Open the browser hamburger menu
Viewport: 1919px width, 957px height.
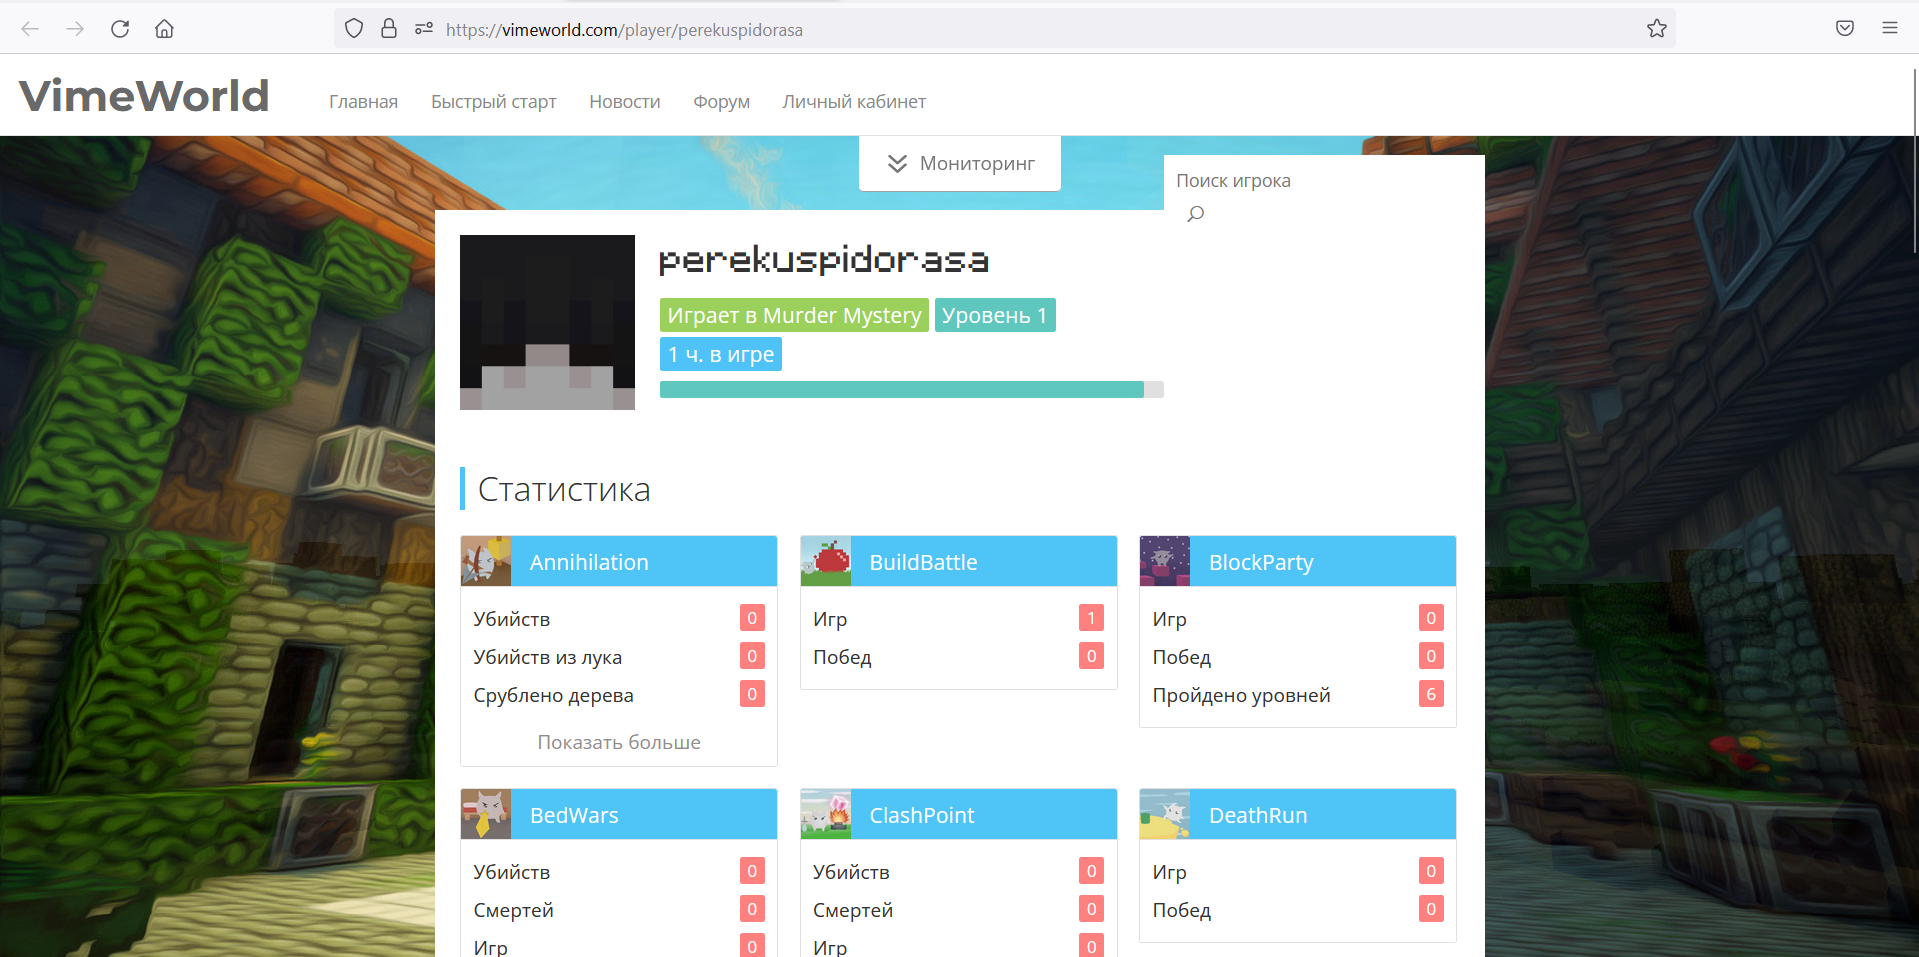1890,29
